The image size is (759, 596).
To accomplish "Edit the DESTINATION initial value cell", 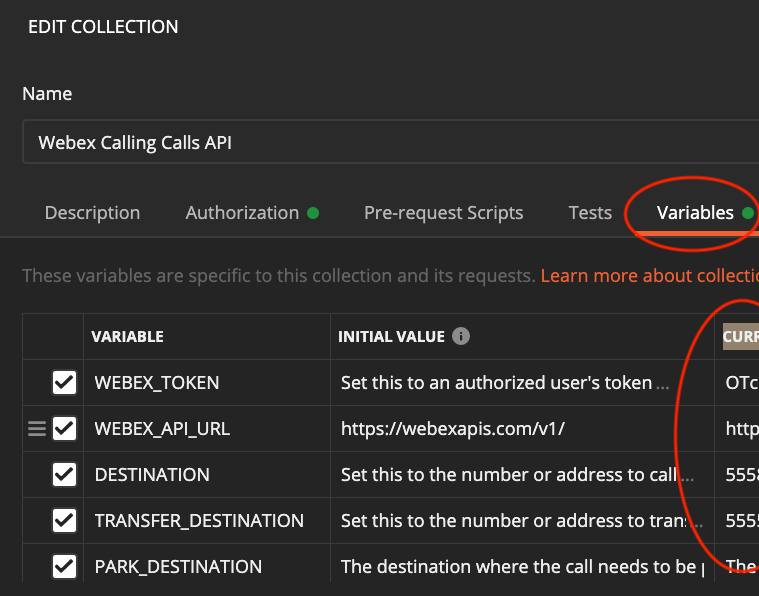I will coord(522,474).
